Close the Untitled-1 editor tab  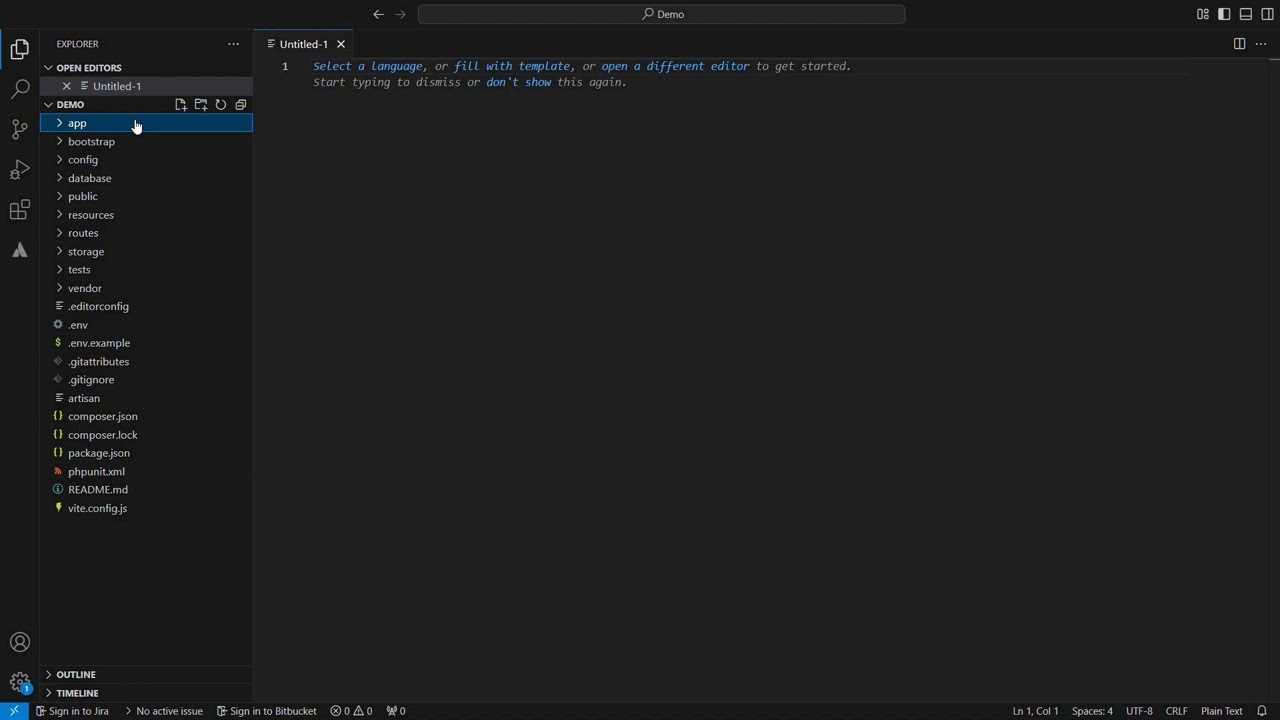tap(341, 44)
